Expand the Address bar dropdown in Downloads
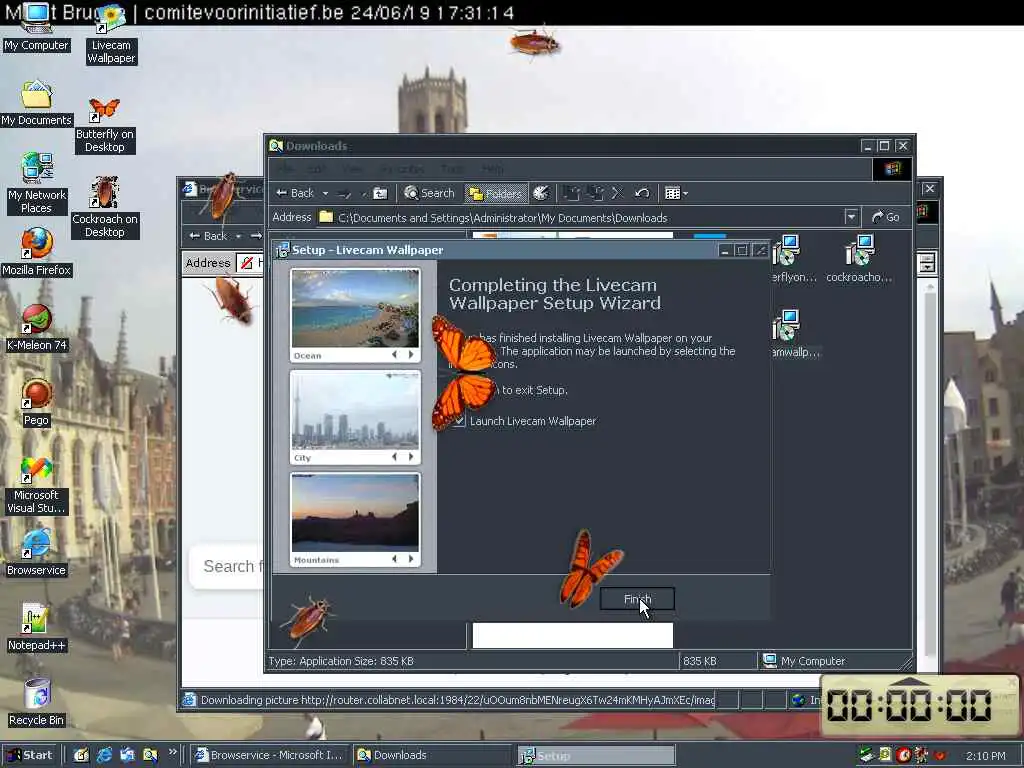Screen dimensions: 1024x768 (850, 217)
